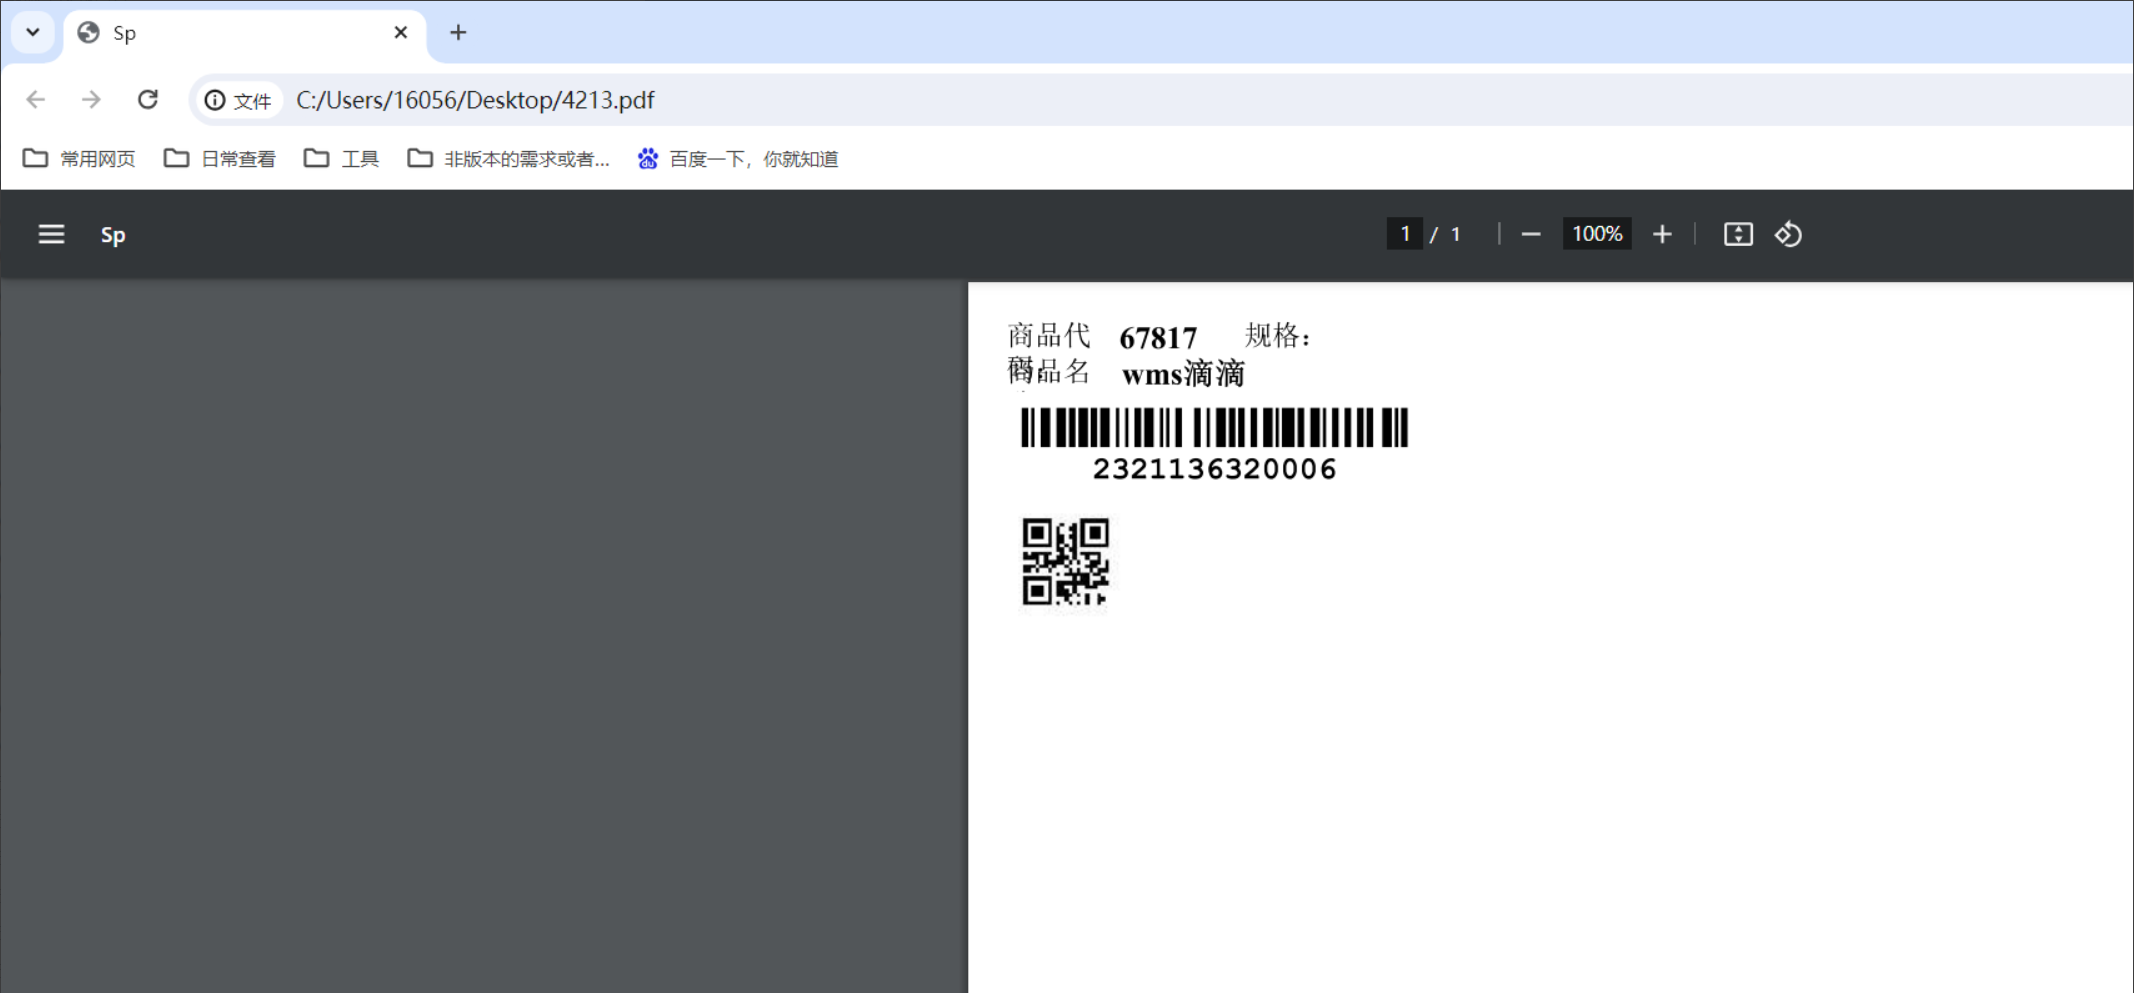
Task: Open the 工具 bookmark folder
Action: [341, 158]
